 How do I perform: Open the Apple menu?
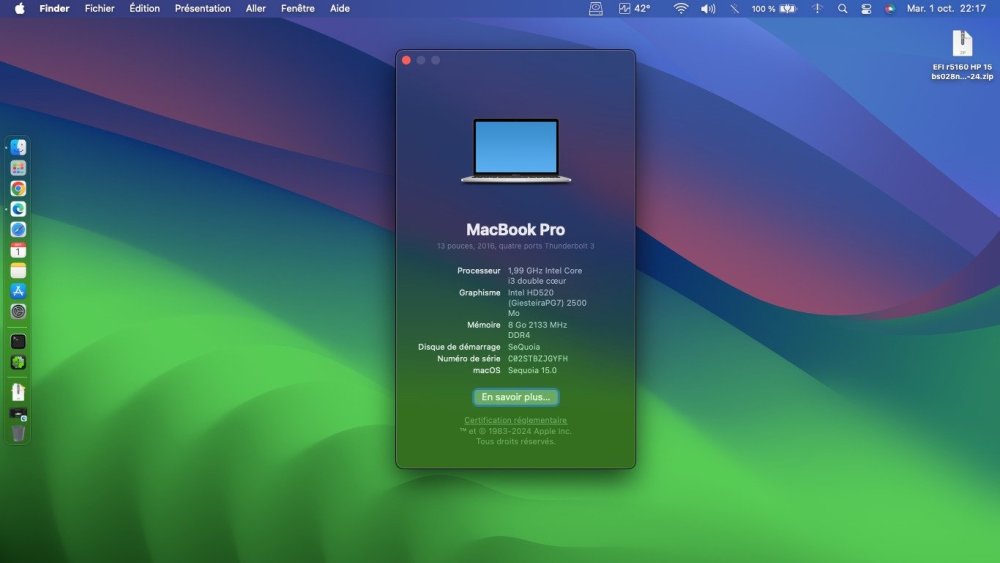click(20, 8)
